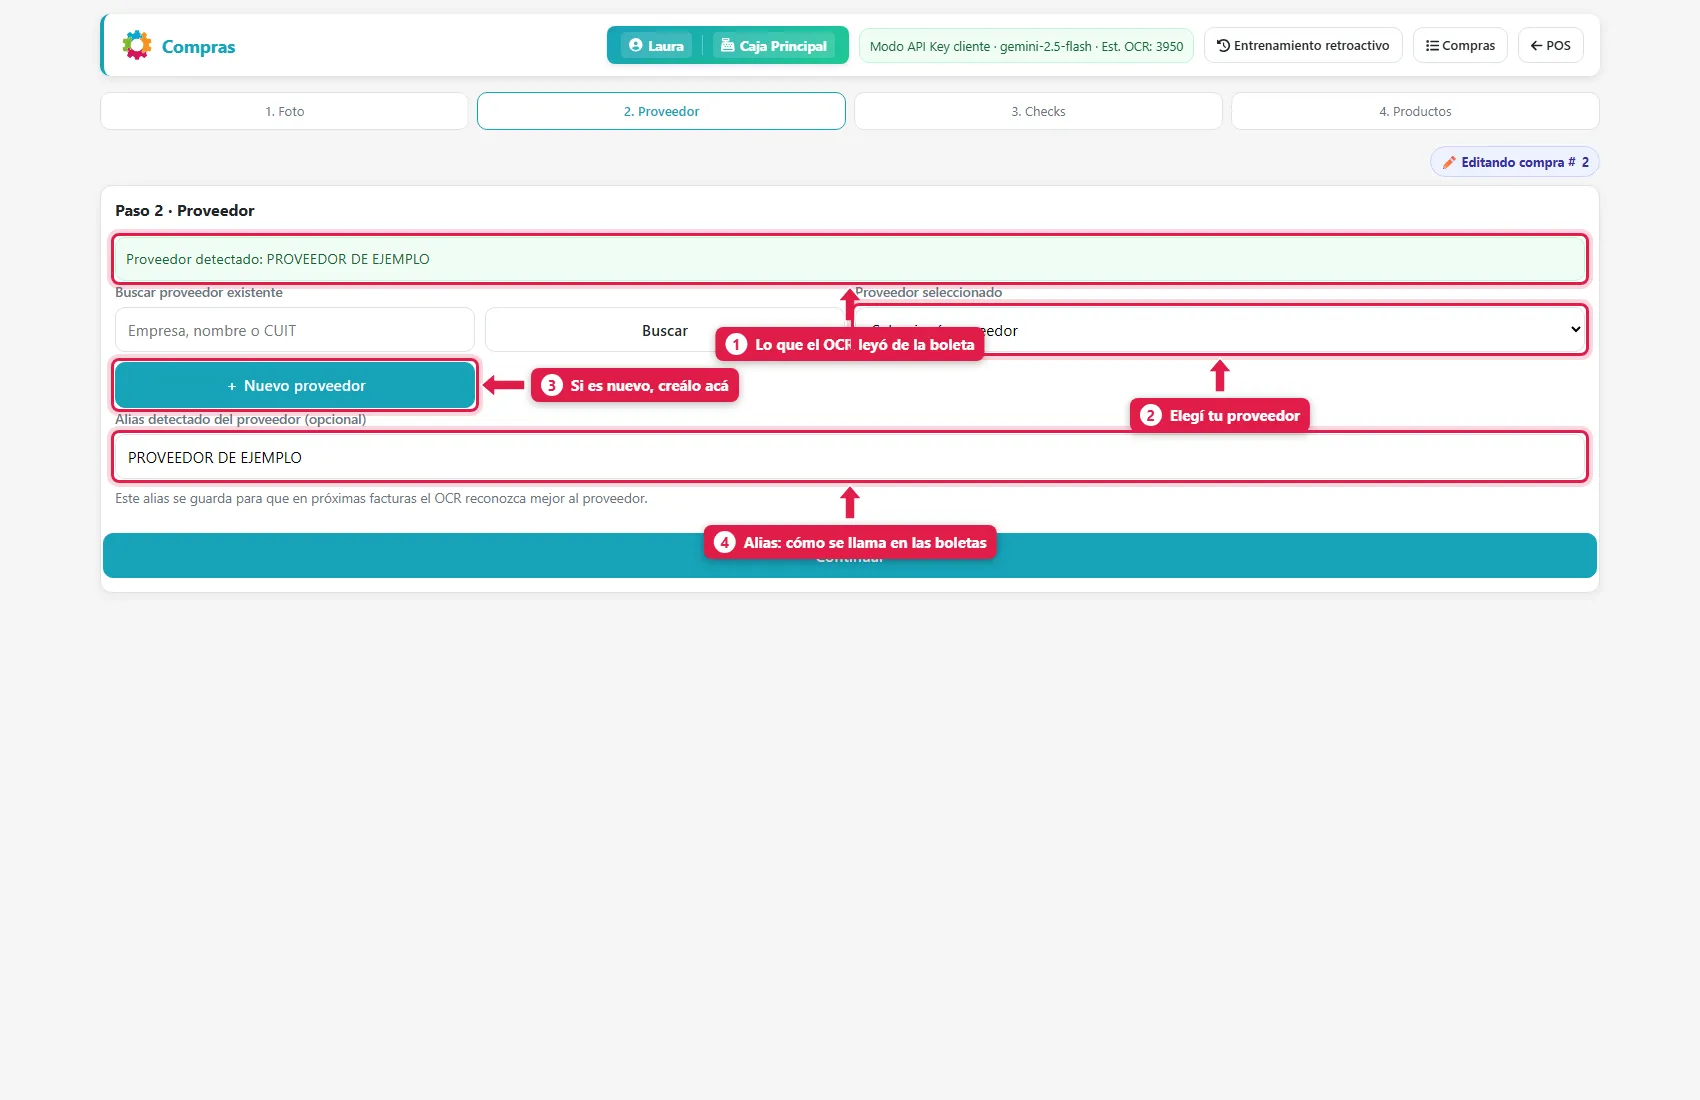
Task: Focus the Empresa, nombre o CUIT field
Action: (x=295, y=330)
